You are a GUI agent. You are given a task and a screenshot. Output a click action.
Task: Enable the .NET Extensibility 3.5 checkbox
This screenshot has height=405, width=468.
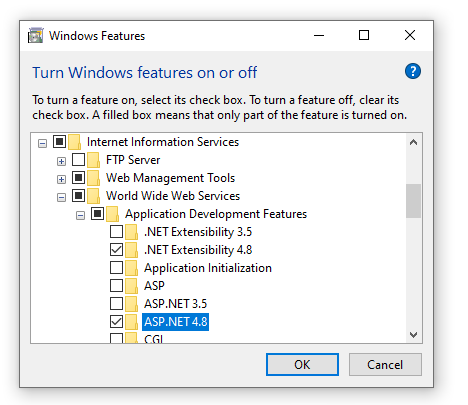point(116,232)
